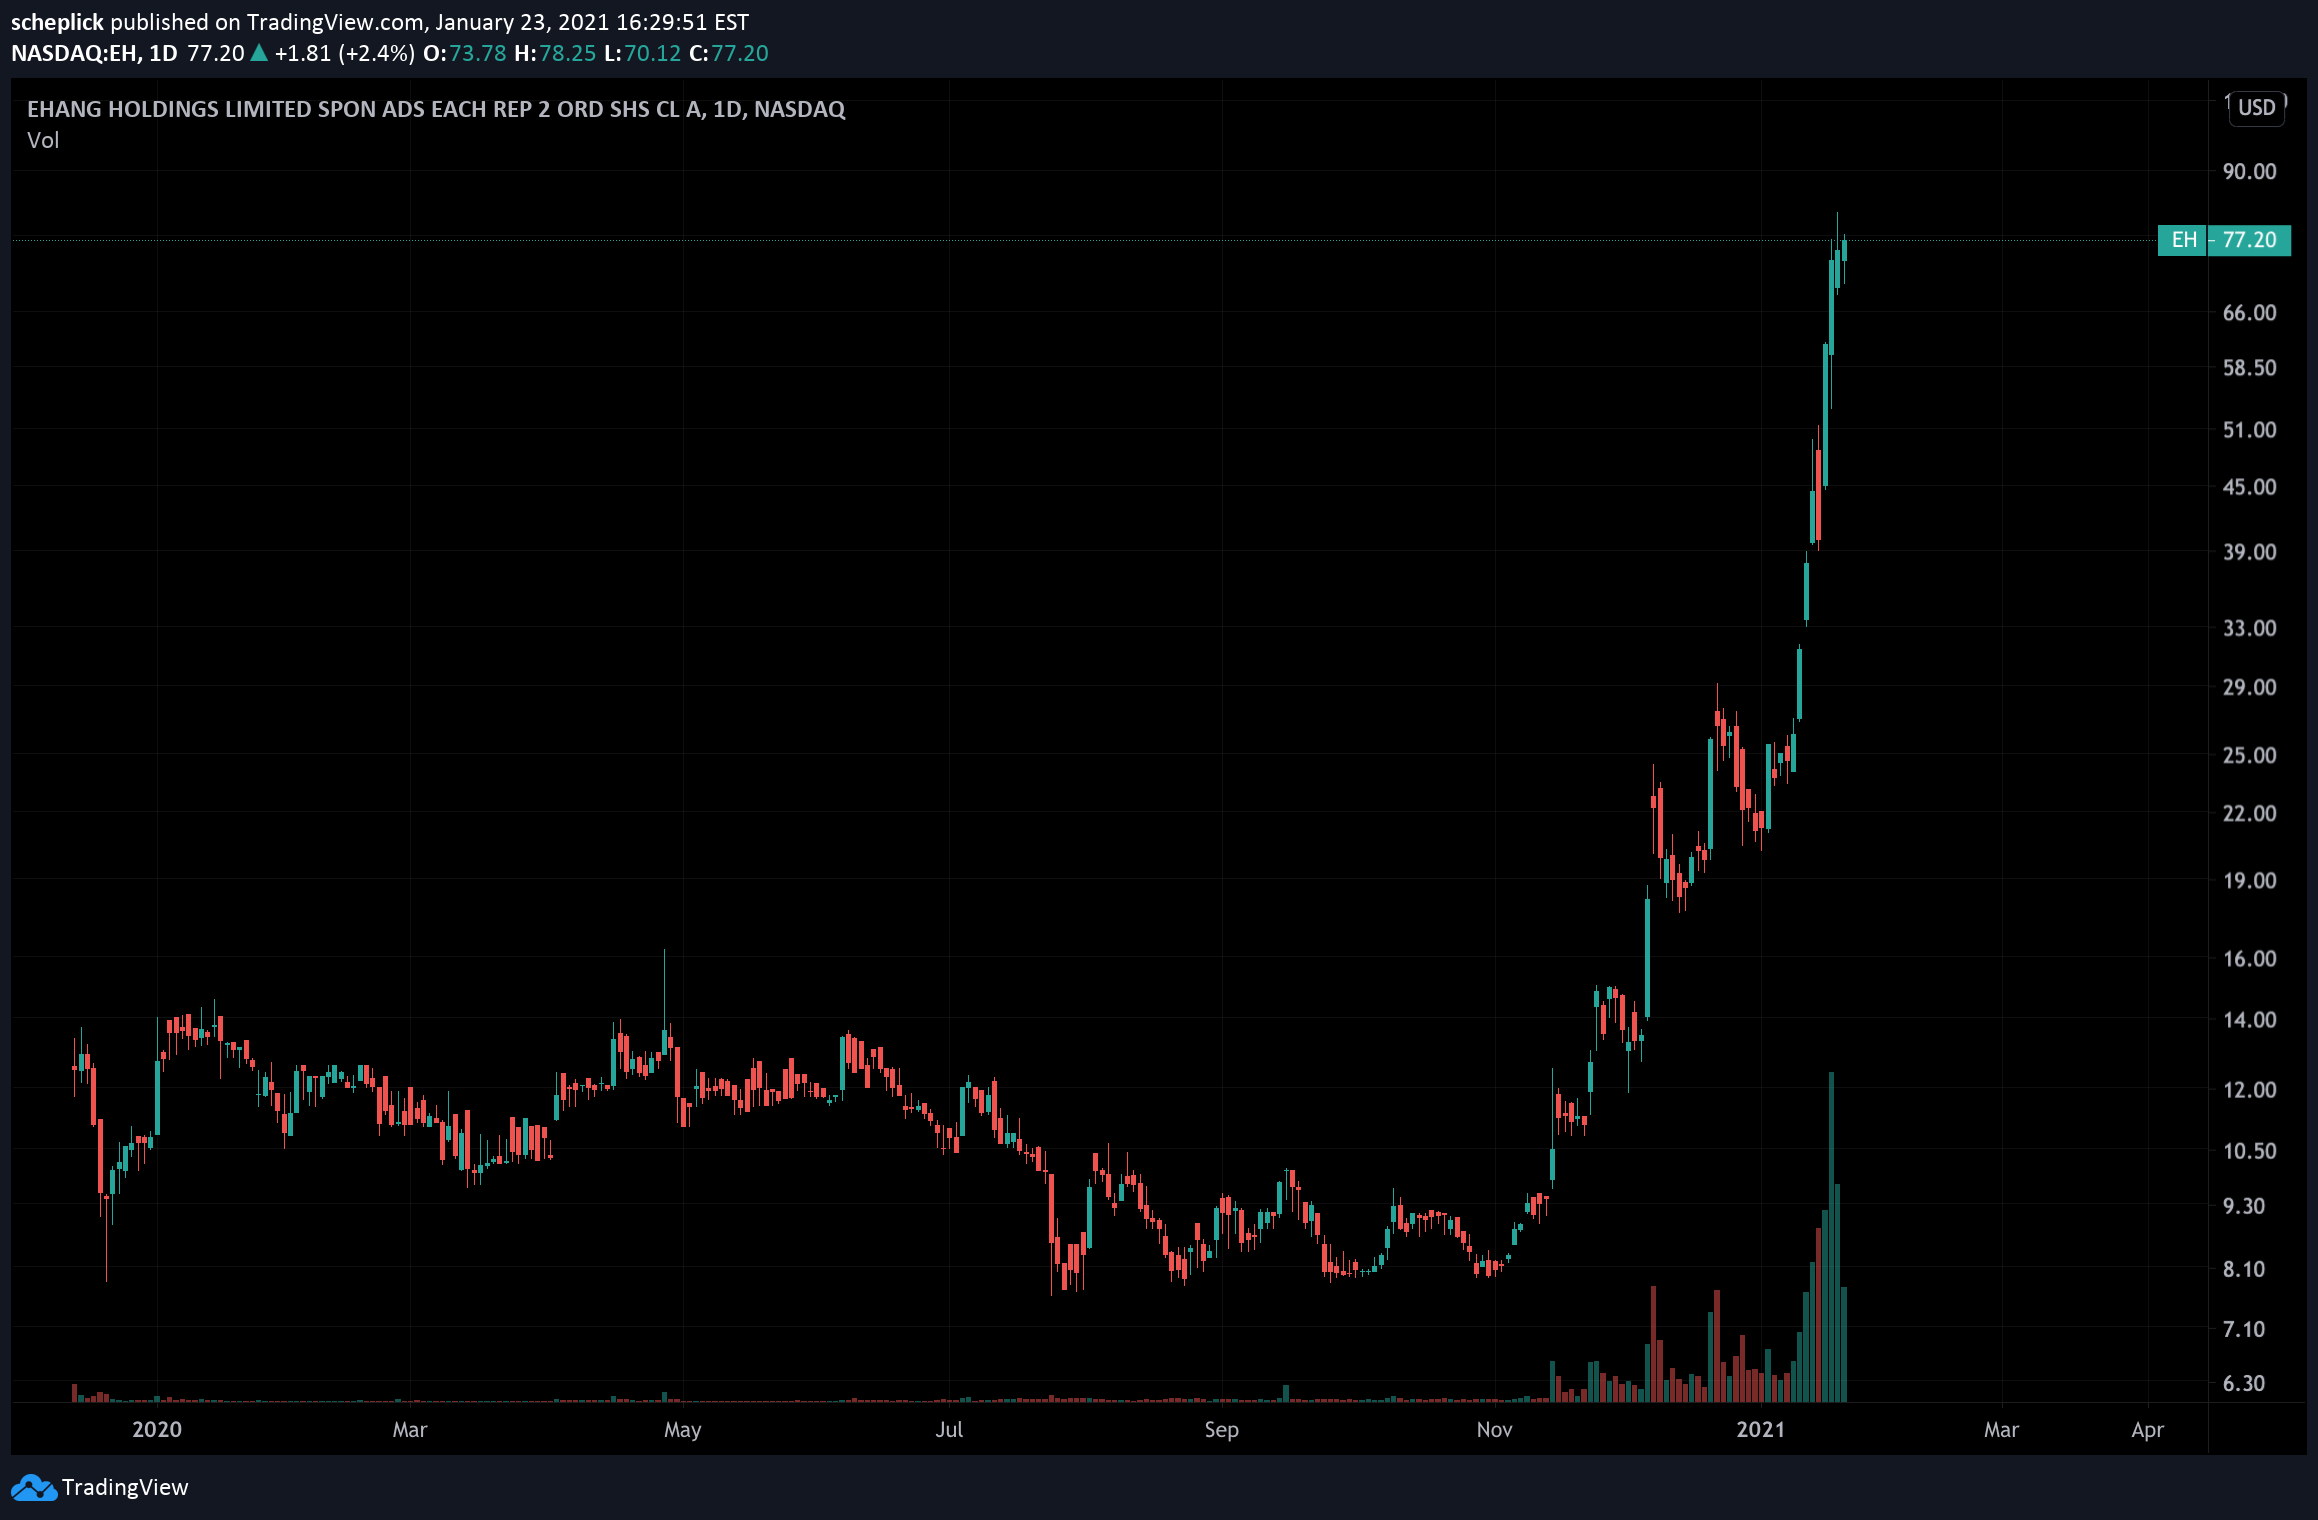Click the TradingView text at bottom left

click(125, 1488)
